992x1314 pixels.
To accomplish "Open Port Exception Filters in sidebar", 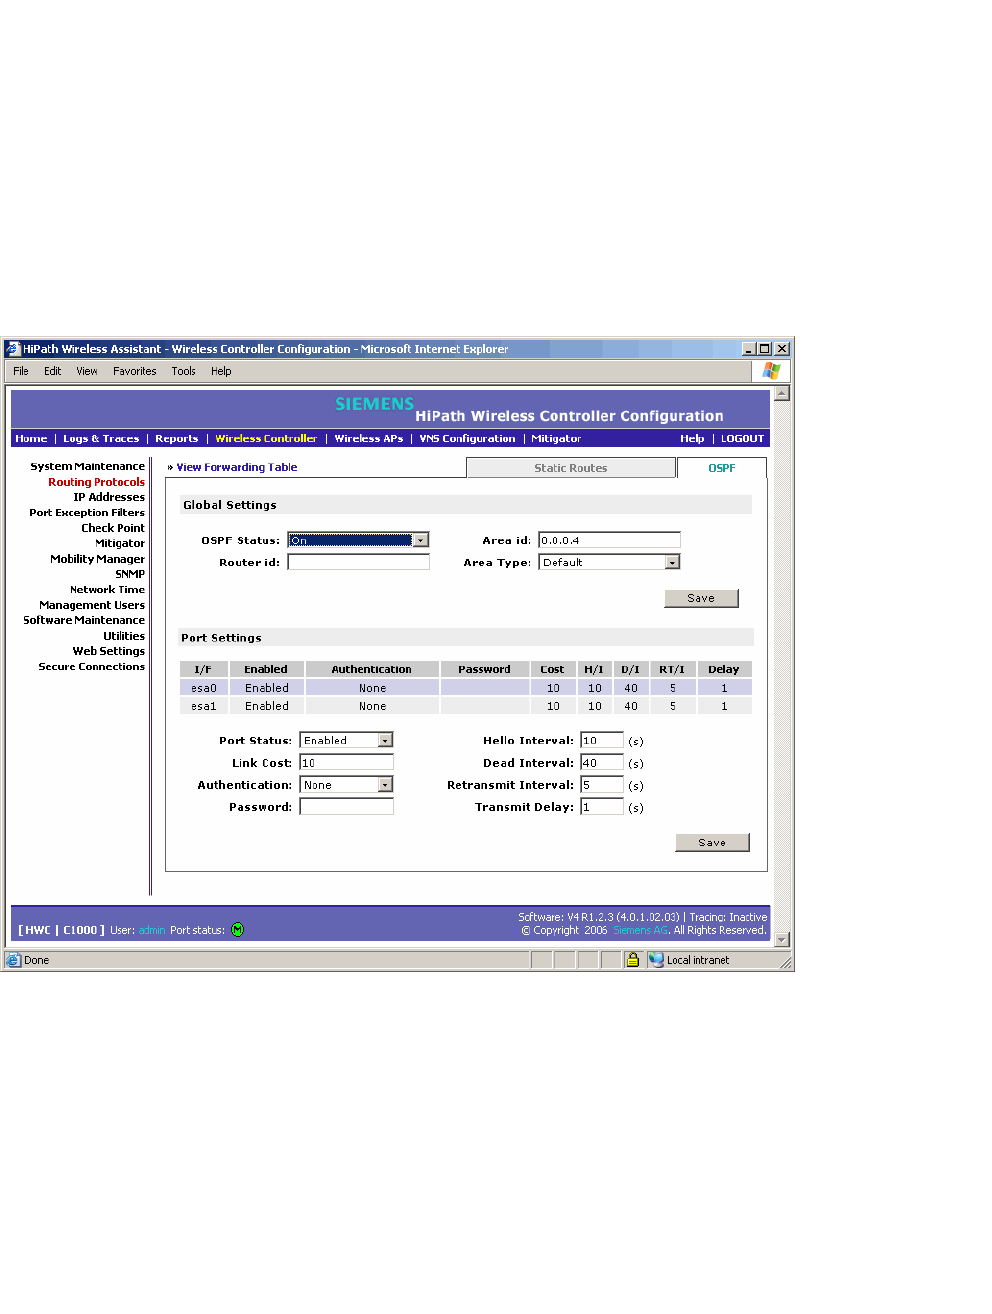I will pos(87,512).
